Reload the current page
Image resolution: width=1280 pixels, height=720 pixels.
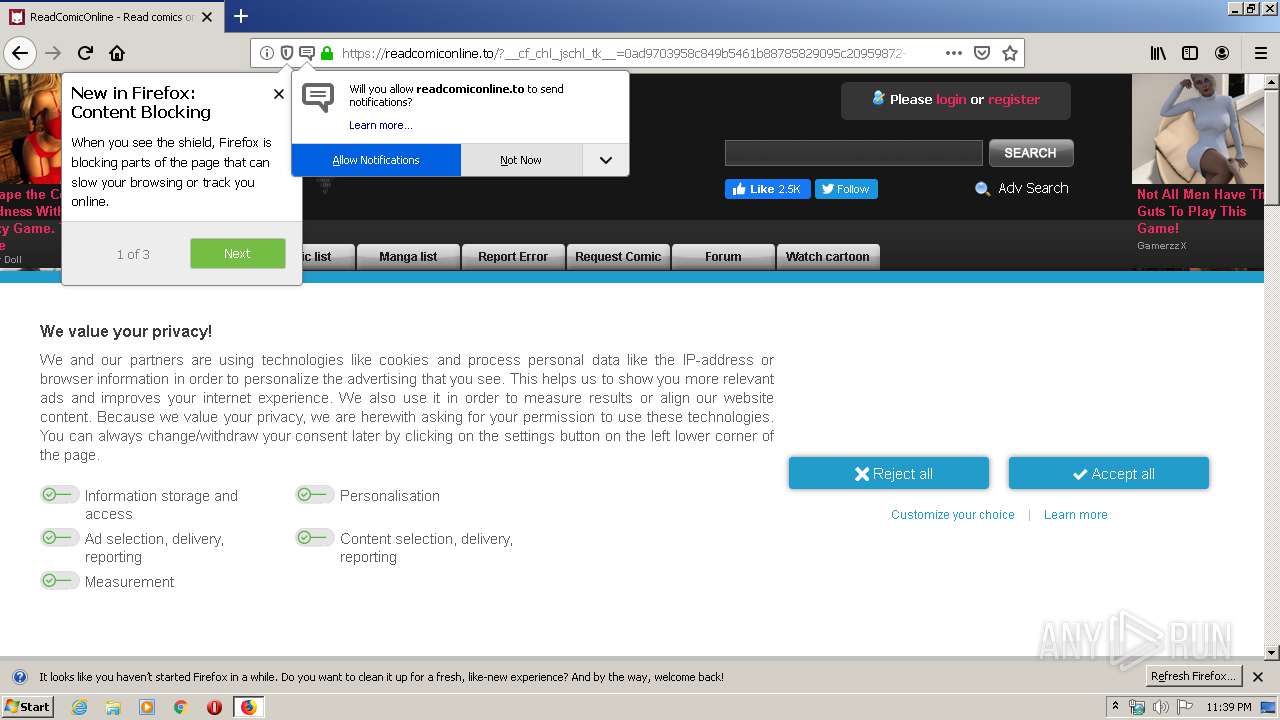[85, 53]
